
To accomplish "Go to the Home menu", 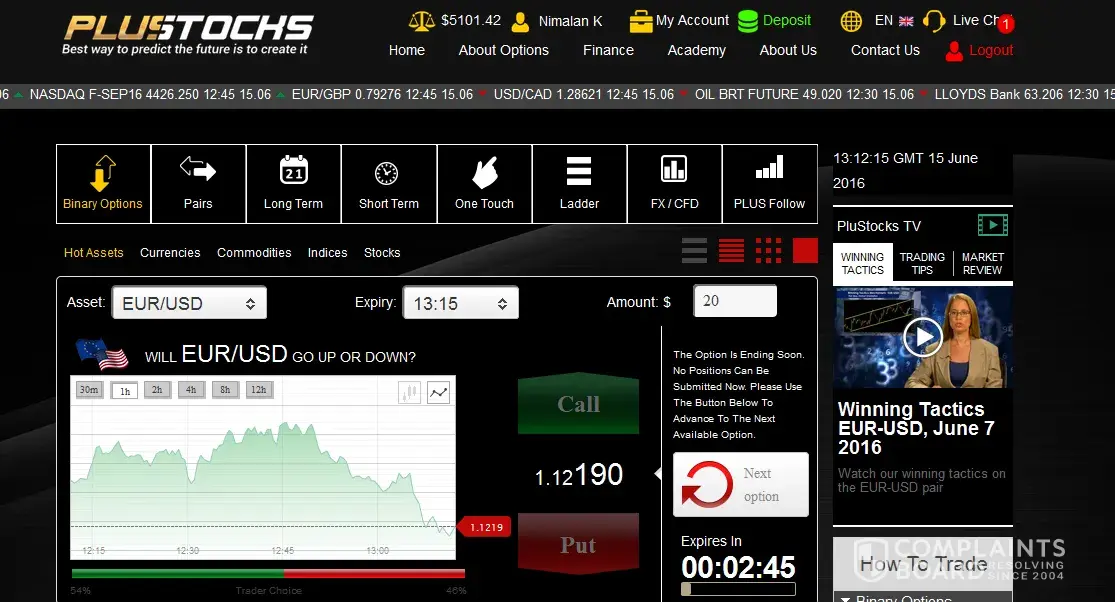I will pyautogui.click(x=407, y=50).
